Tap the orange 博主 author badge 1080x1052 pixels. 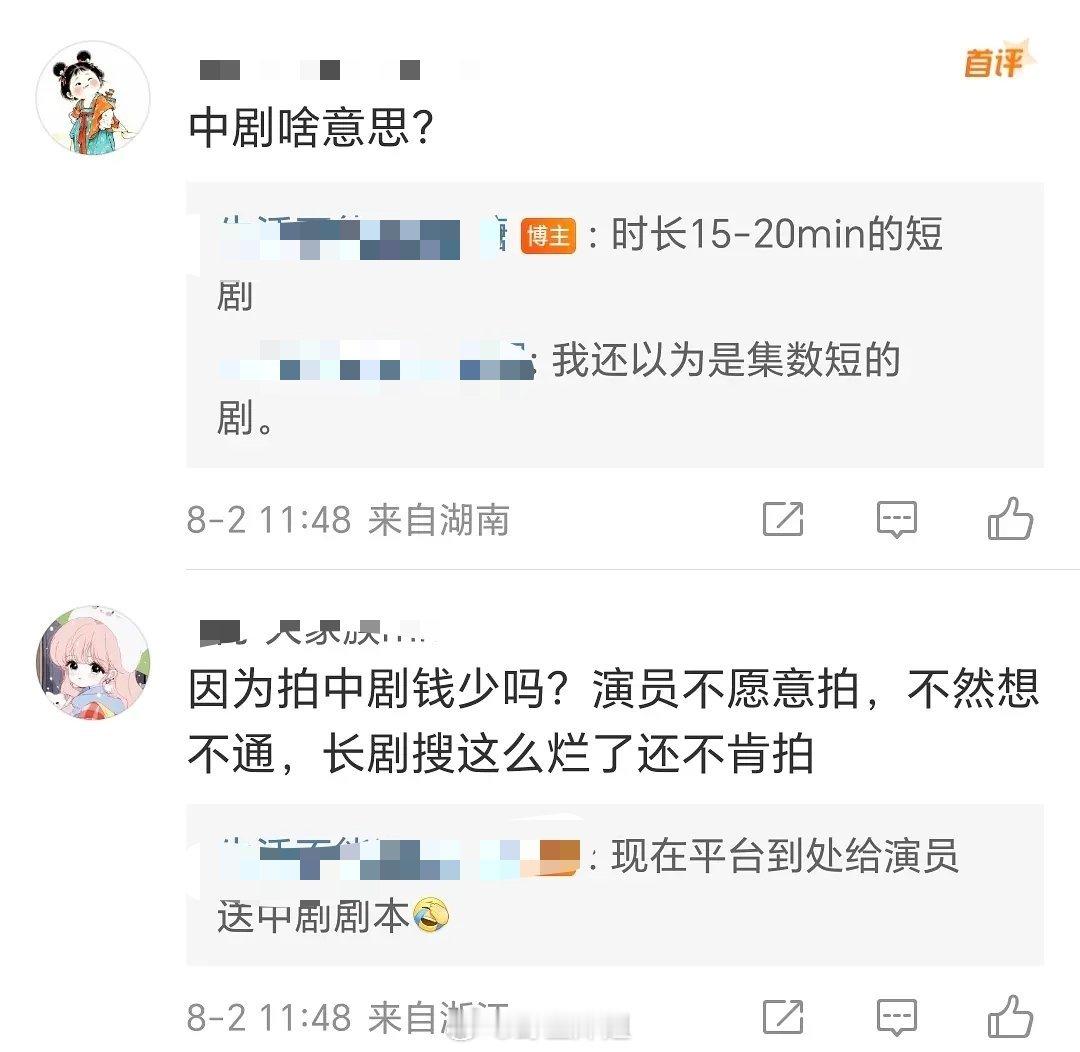click(x=548, y=236)
